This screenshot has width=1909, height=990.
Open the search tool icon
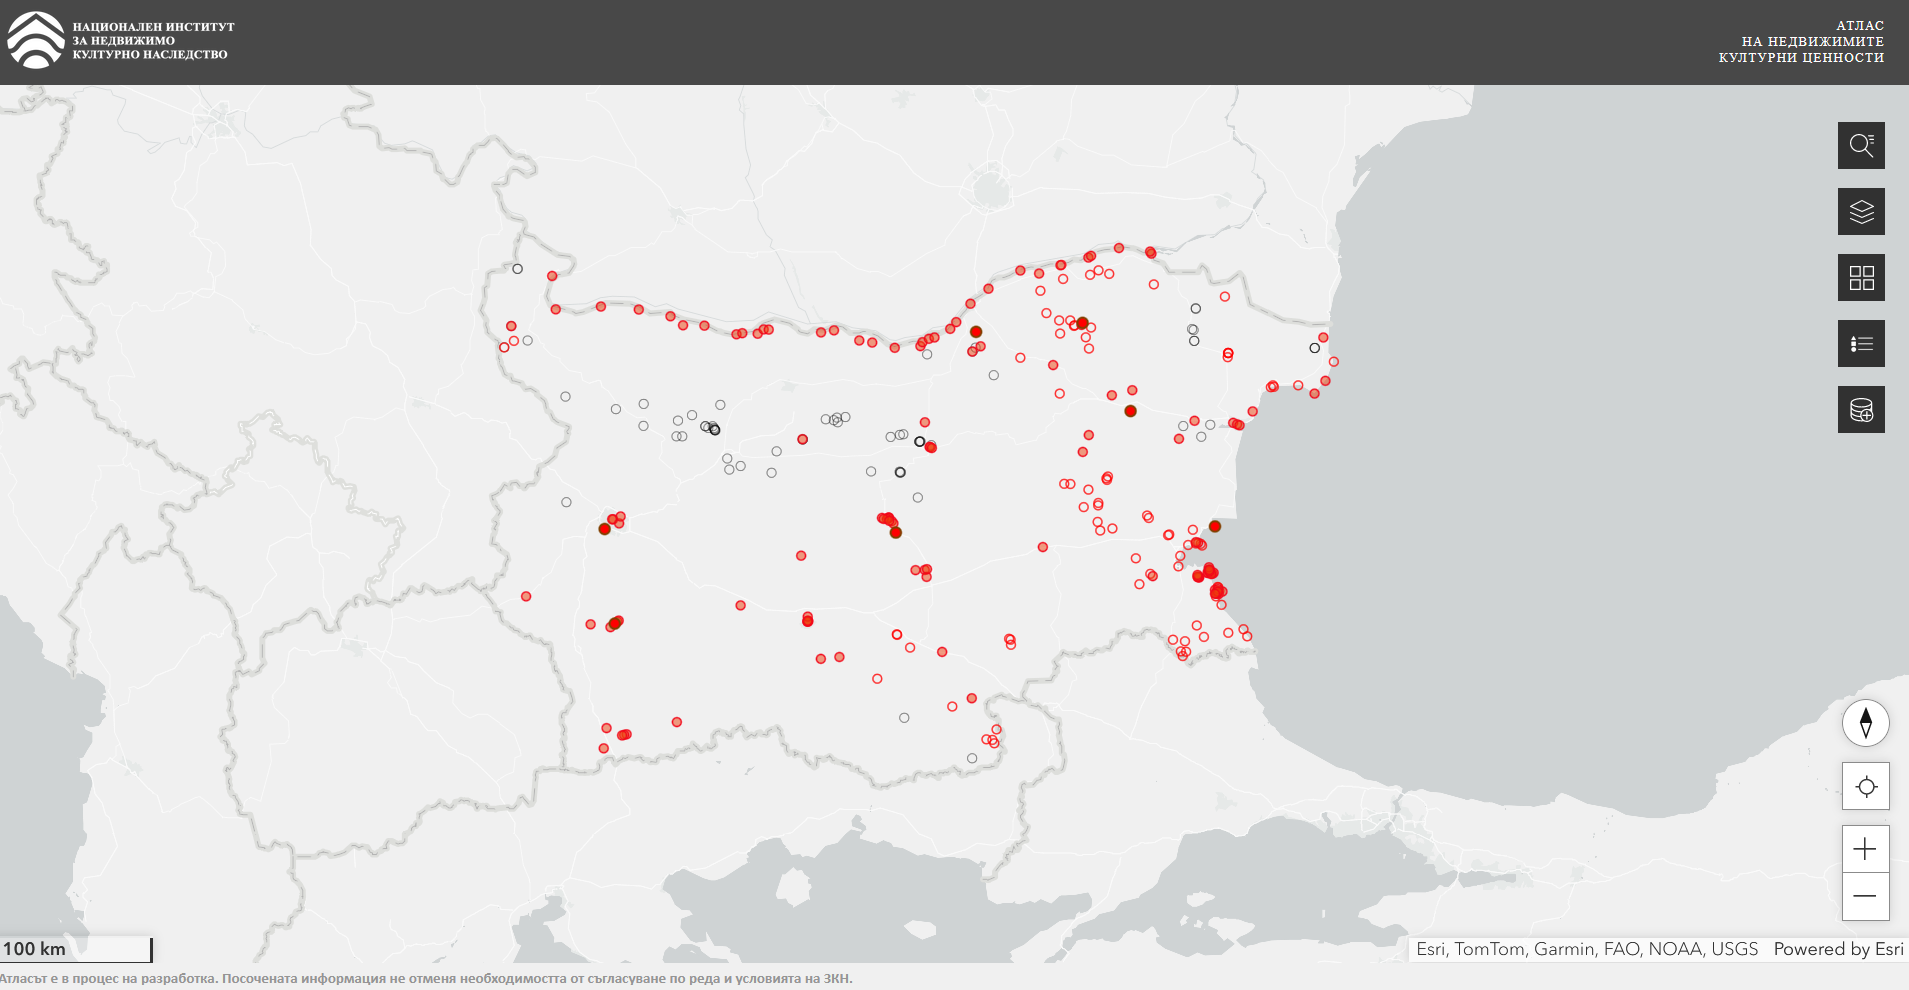click(1861, 145)
